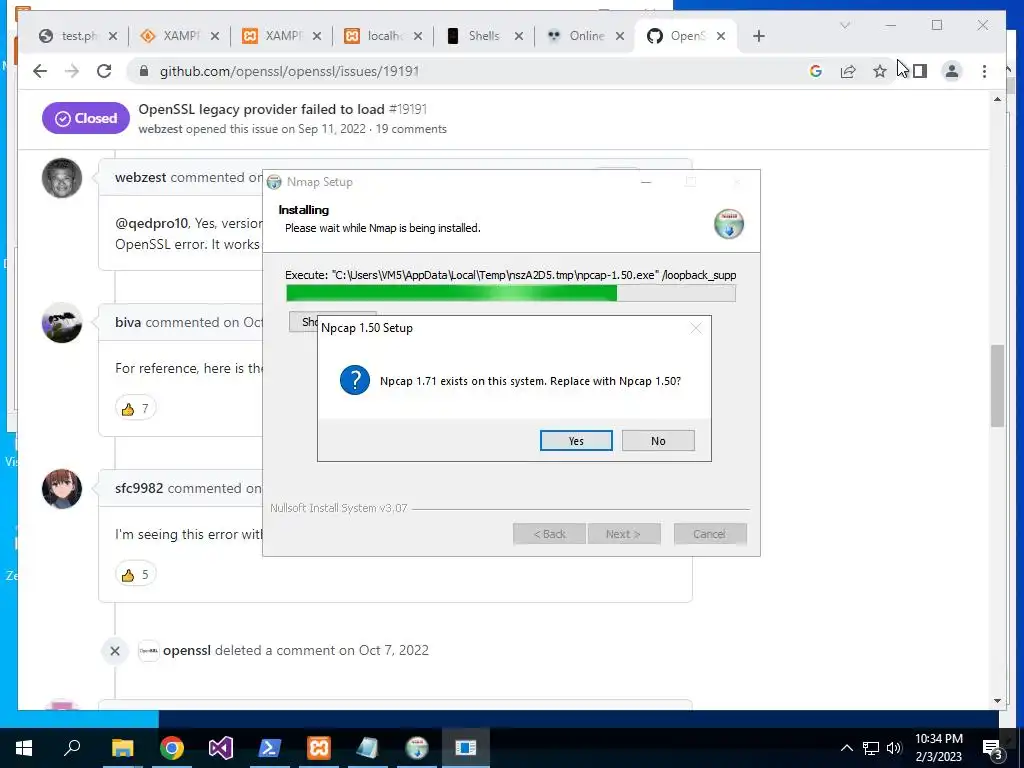Open Visual Studio from the taskbar
The height and width of the screenshot is (768, 1024).
[x=221, y=748]
